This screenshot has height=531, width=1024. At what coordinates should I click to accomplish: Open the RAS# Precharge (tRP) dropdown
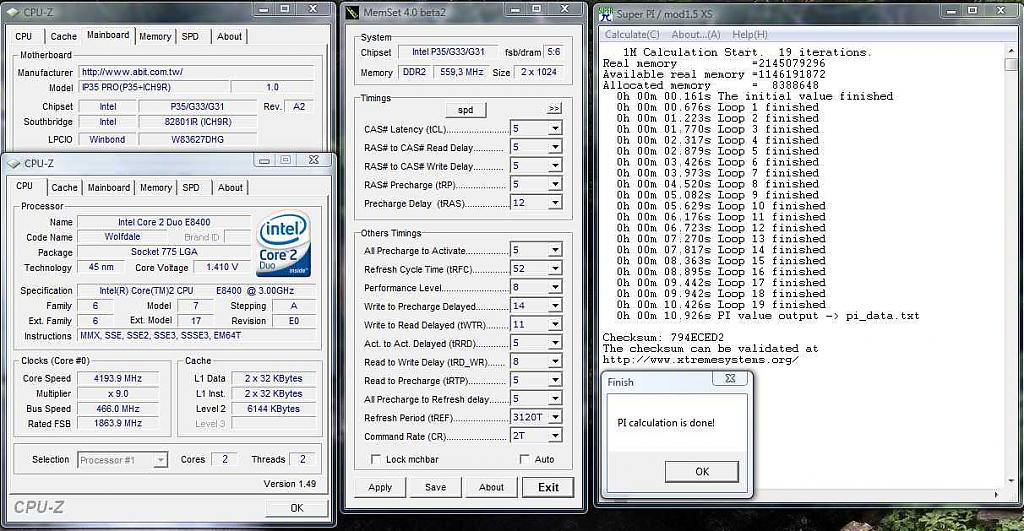[554, 184]
